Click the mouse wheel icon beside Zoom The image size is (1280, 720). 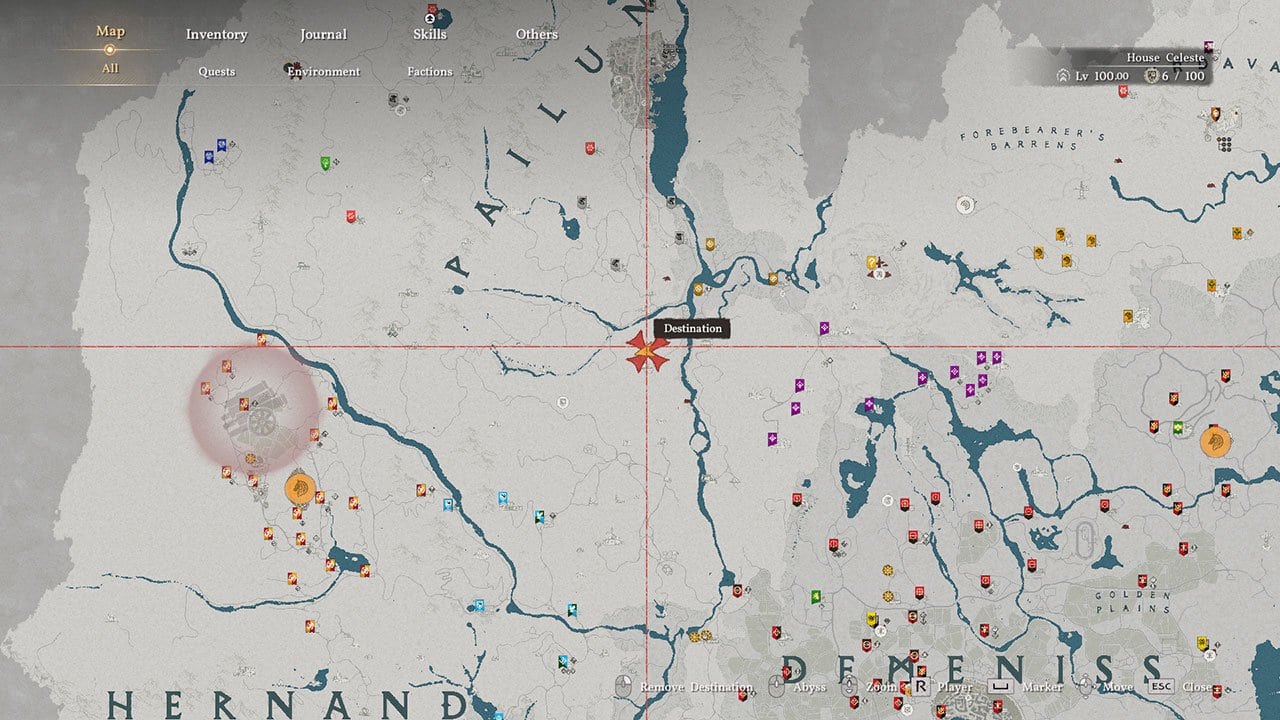[850, 688]
